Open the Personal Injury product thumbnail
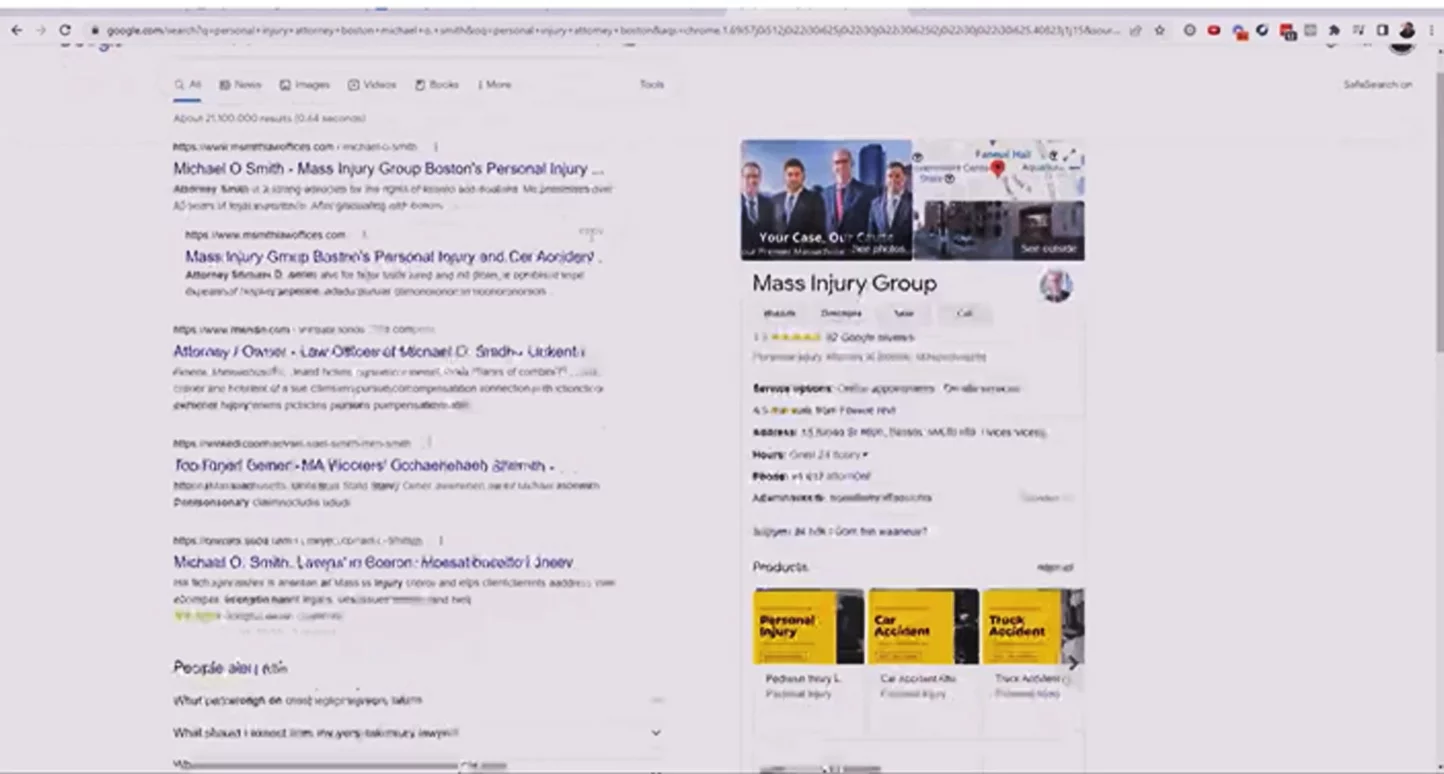The width and height of the screenshot is (1444, 774). (808, 626)
